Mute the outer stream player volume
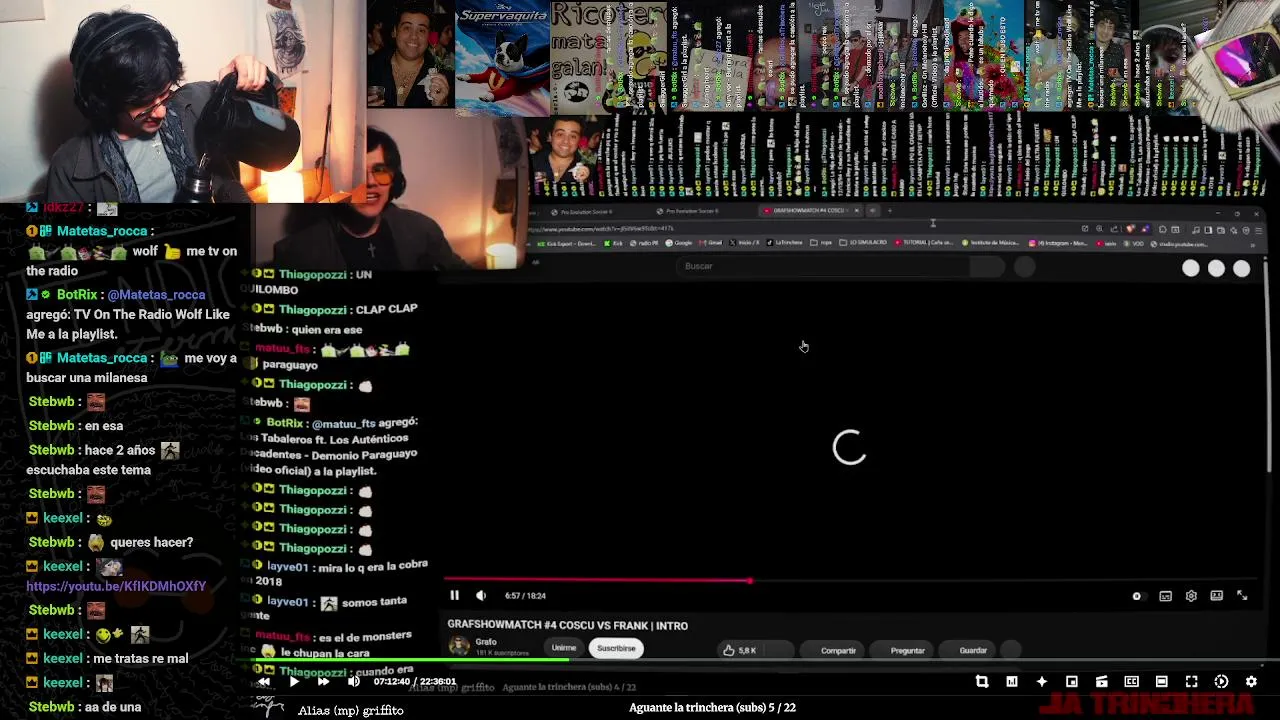1280x720 pixels. (353, 682)
